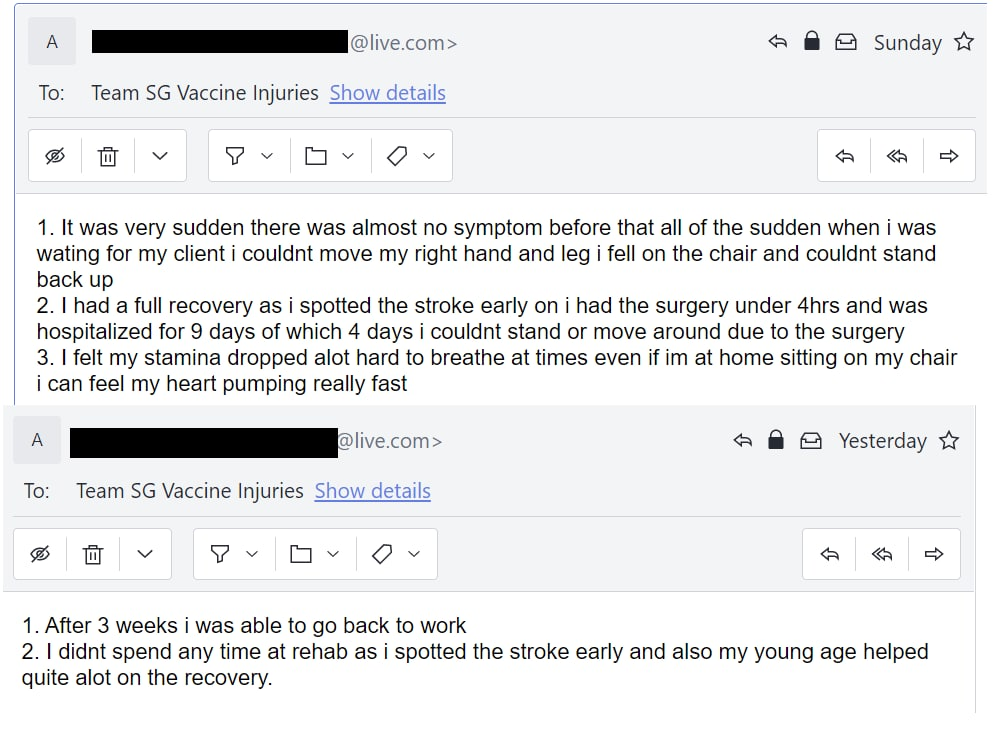The height and width of the screenshot is (732, 998).
Task: Toggle the crossed-eye unread icon in the Sunday email
Action: (x=55, y=156)
